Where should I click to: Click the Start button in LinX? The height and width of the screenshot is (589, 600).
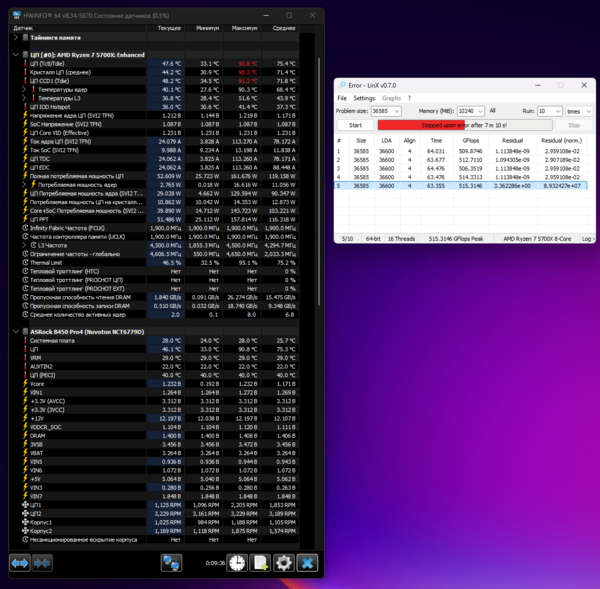355,125
